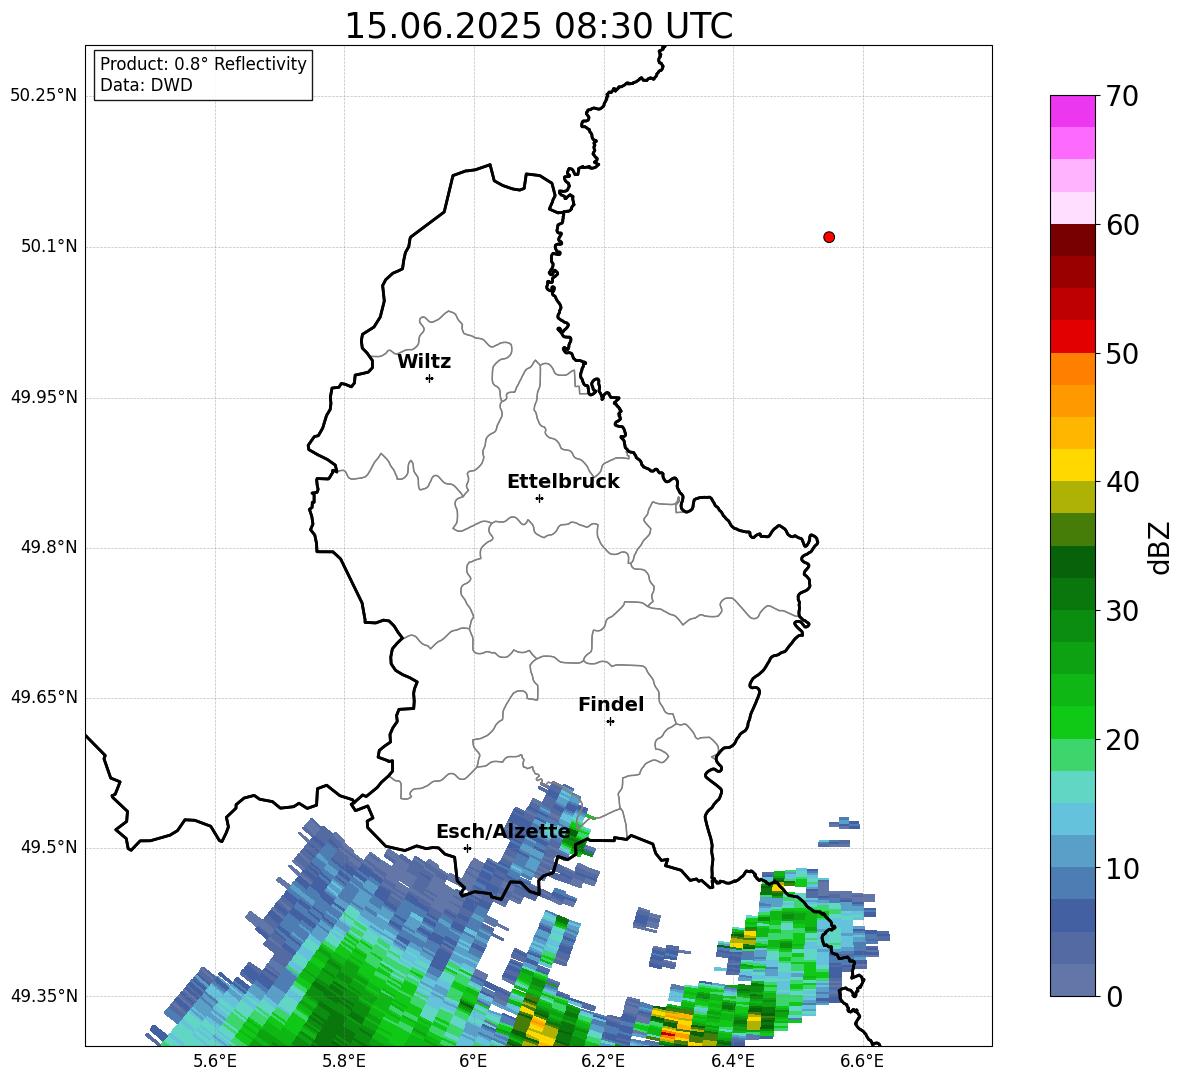
Task: Click the yellow swatch just above 40
Action: [1072, 465]
